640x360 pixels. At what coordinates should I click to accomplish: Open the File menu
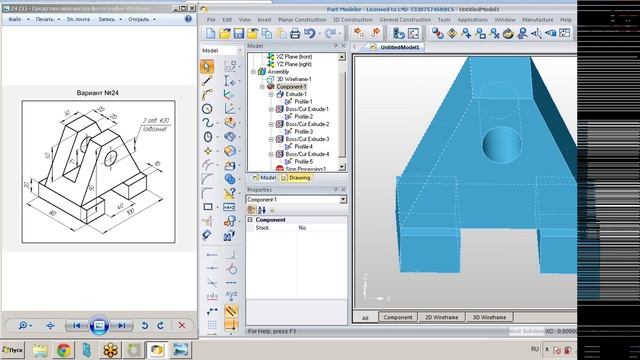pos(211,20)
